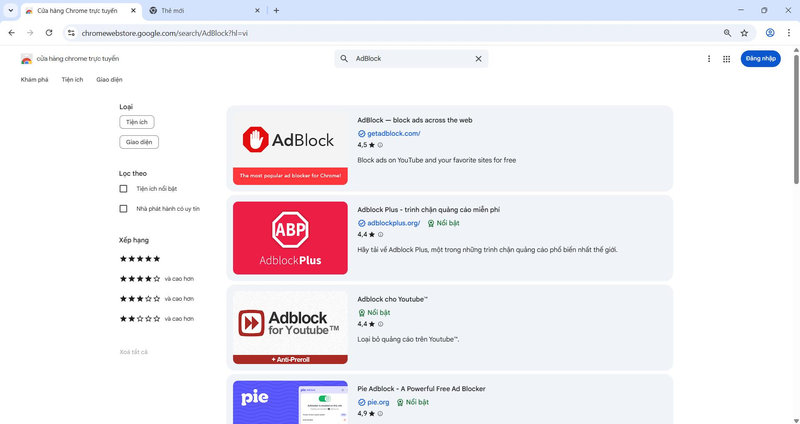Open 'AdBlock — block ads across the web'
The height and width of the screenshot is (424, 800).
(415, 120)
